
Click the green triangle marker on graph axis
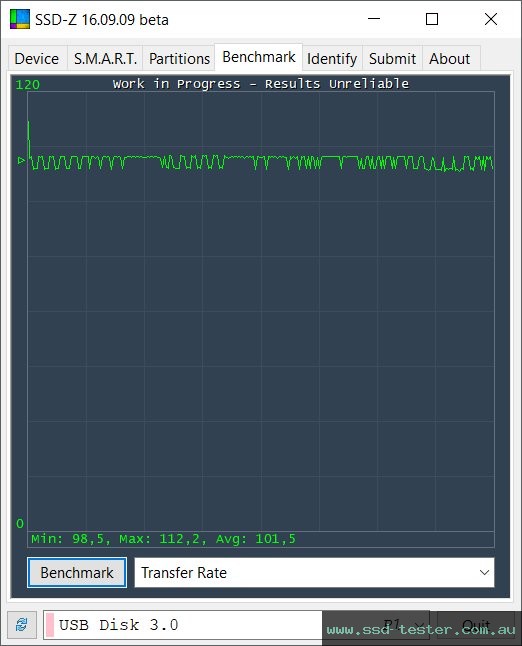(x=21, y=160)
